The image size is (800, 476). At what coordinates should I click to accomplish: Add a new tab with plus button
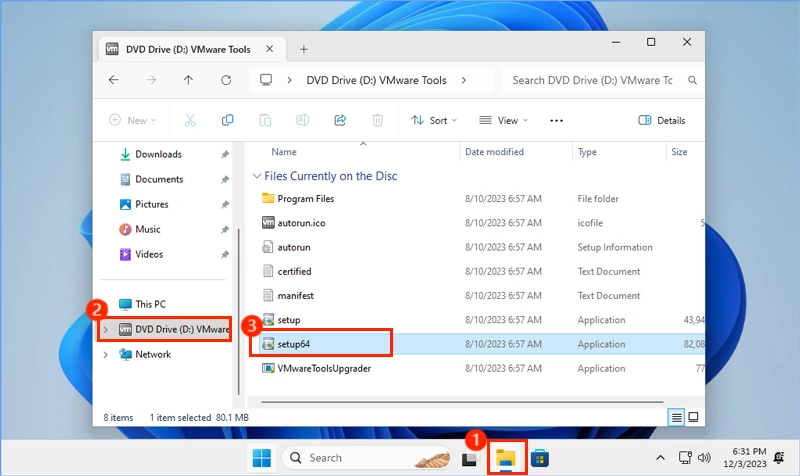(x=304, y=49)
